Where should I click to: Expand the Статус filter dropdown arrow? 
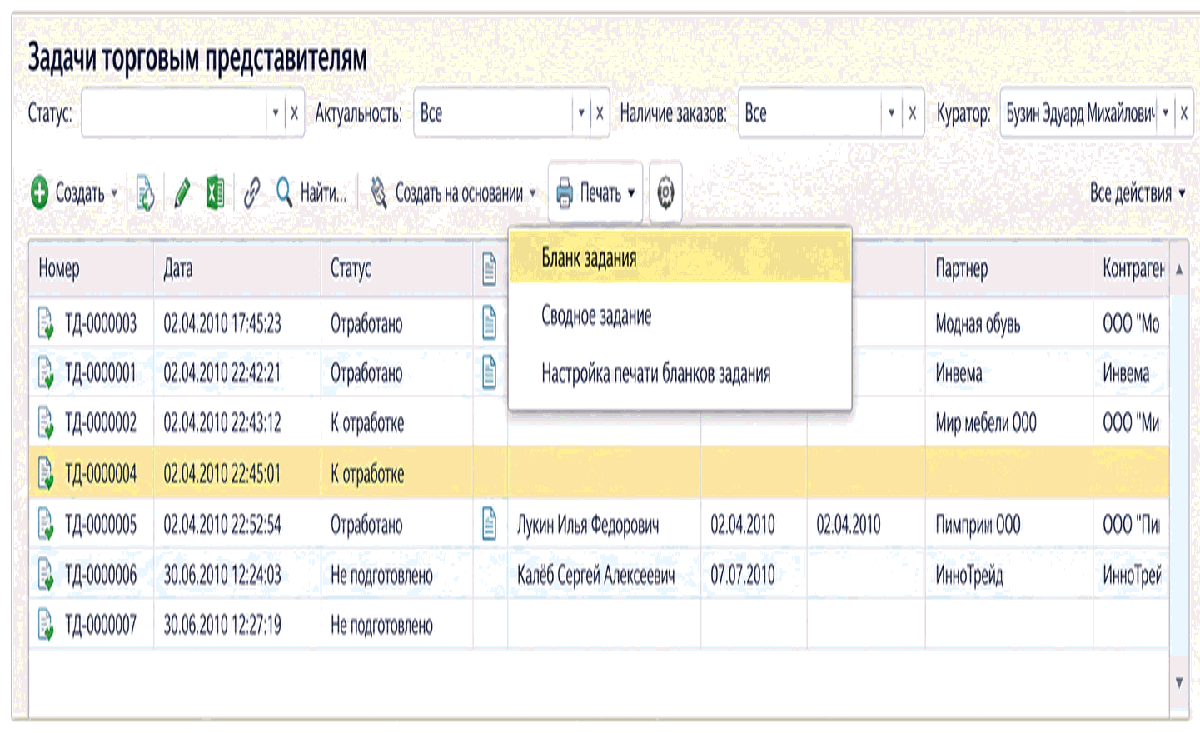pyautogui.click(x=276, y=114)
